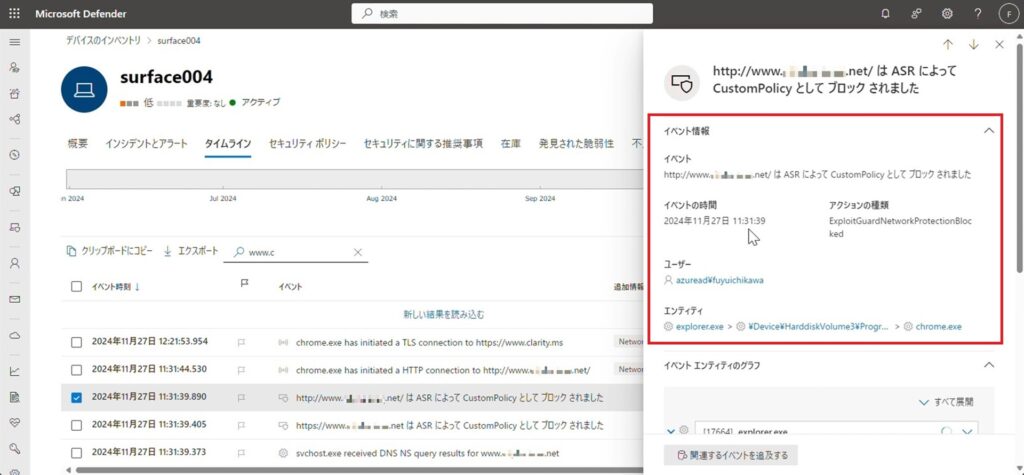Open cloud apps icon in sidebar

coord(14,335)
